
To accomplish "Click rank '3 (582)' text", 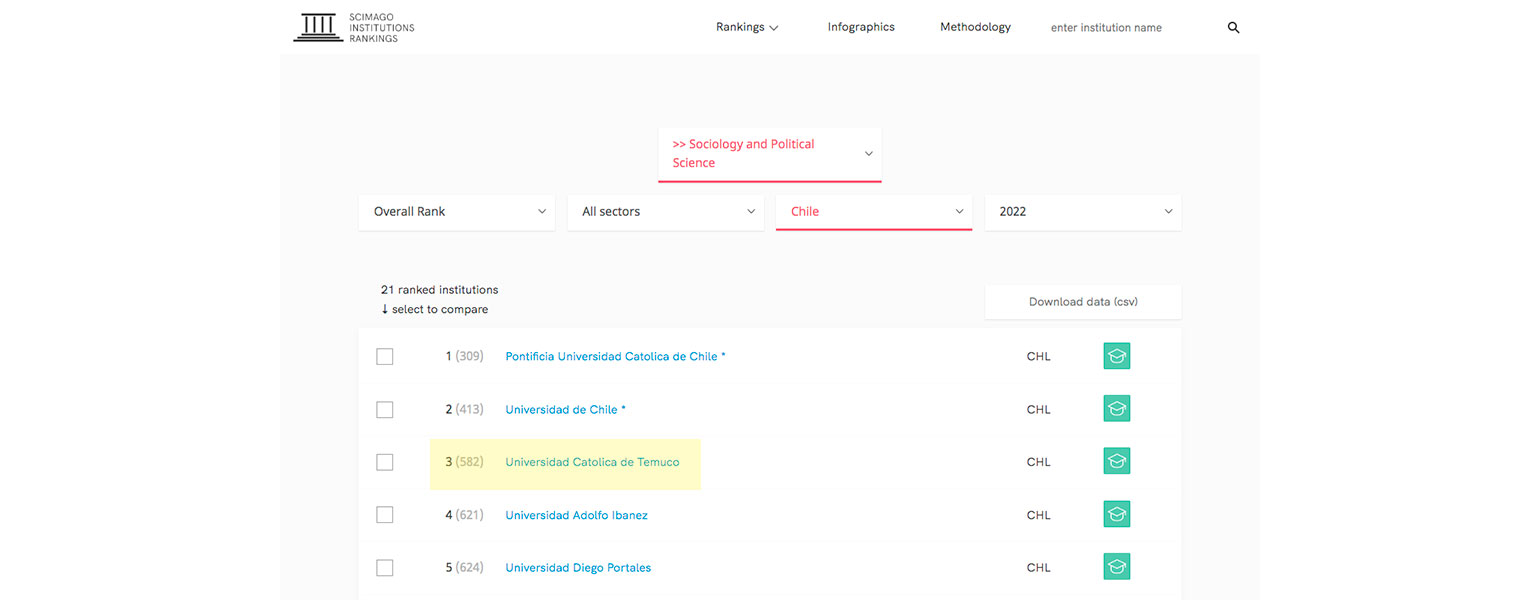I will point(465,462).
